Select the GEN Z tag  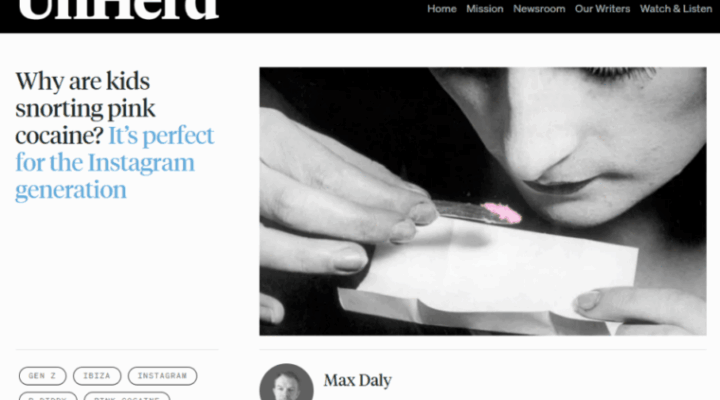point(43,376)
